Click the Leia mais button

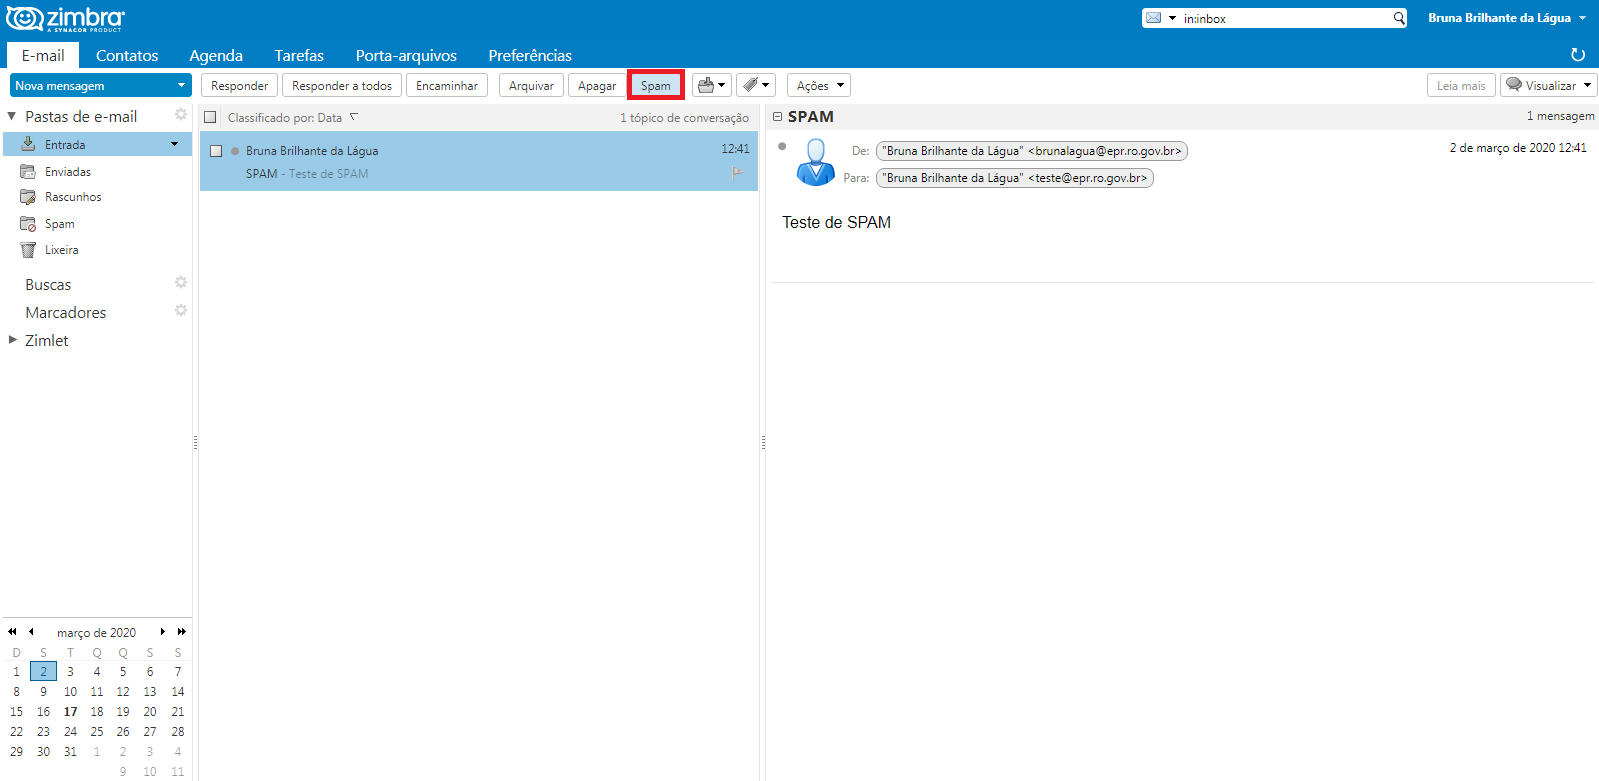click(x=1461, y=85)
